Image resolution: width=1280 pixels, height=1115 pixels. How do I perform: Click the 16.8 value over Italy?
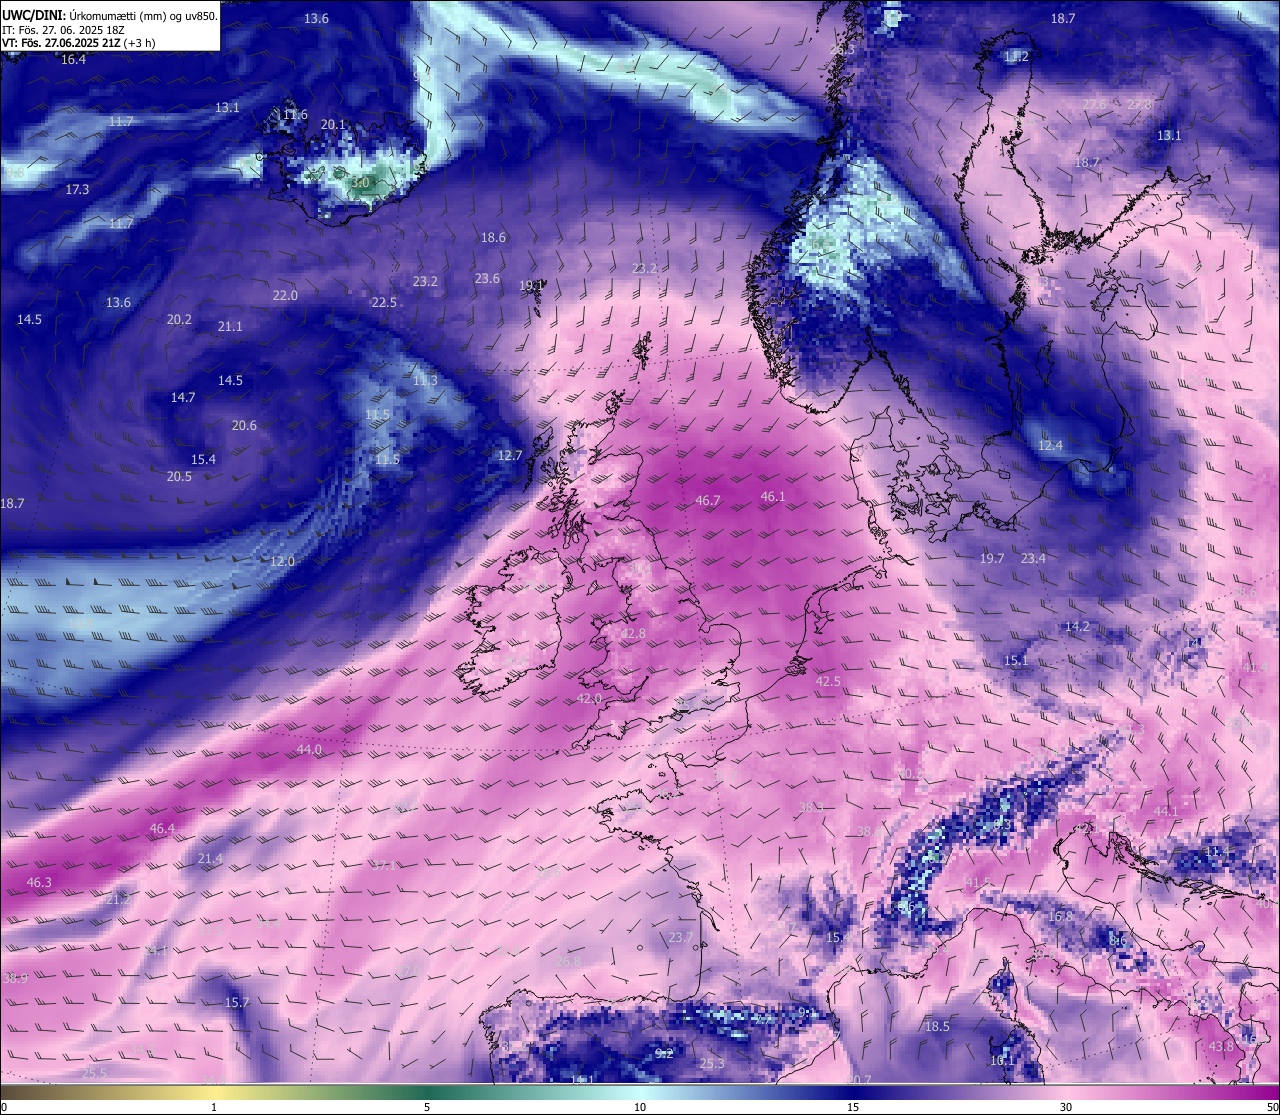1060,917
